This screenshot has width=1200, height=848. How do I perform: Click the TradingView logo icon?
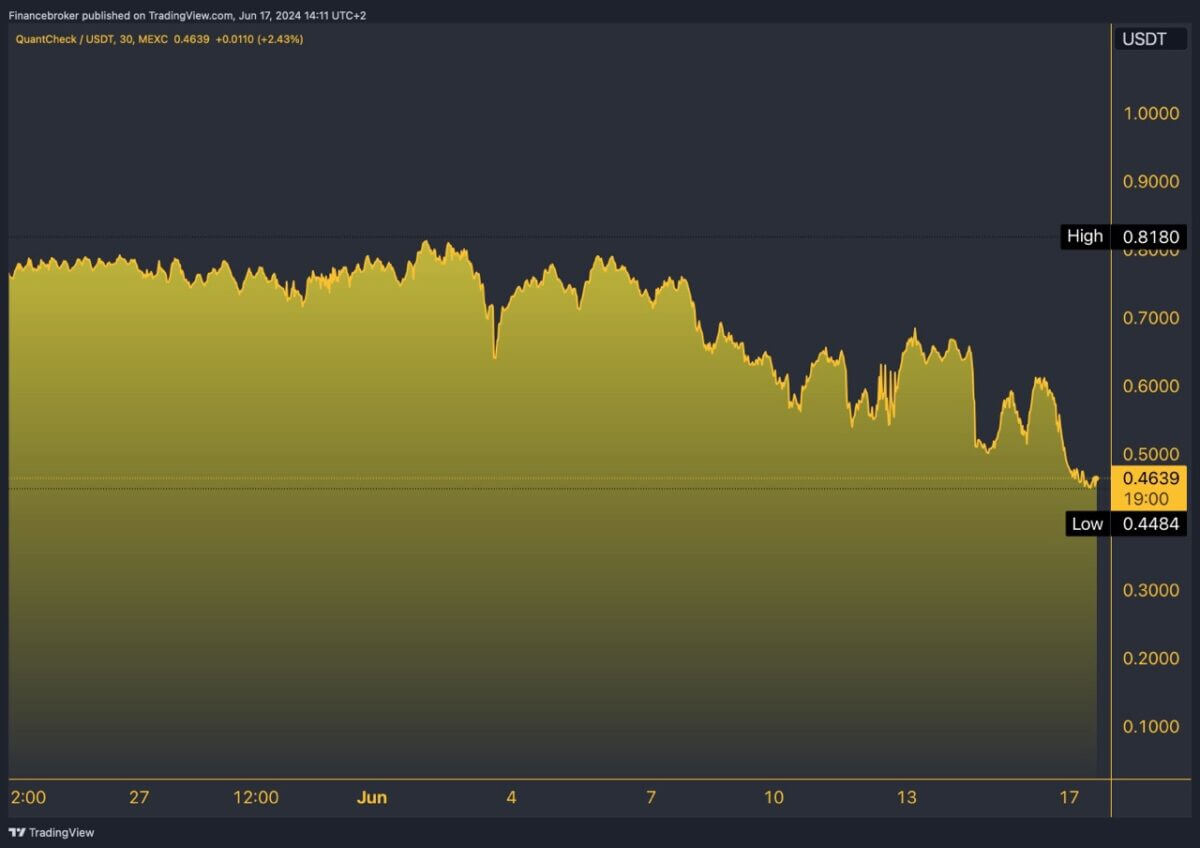point(17,832)
